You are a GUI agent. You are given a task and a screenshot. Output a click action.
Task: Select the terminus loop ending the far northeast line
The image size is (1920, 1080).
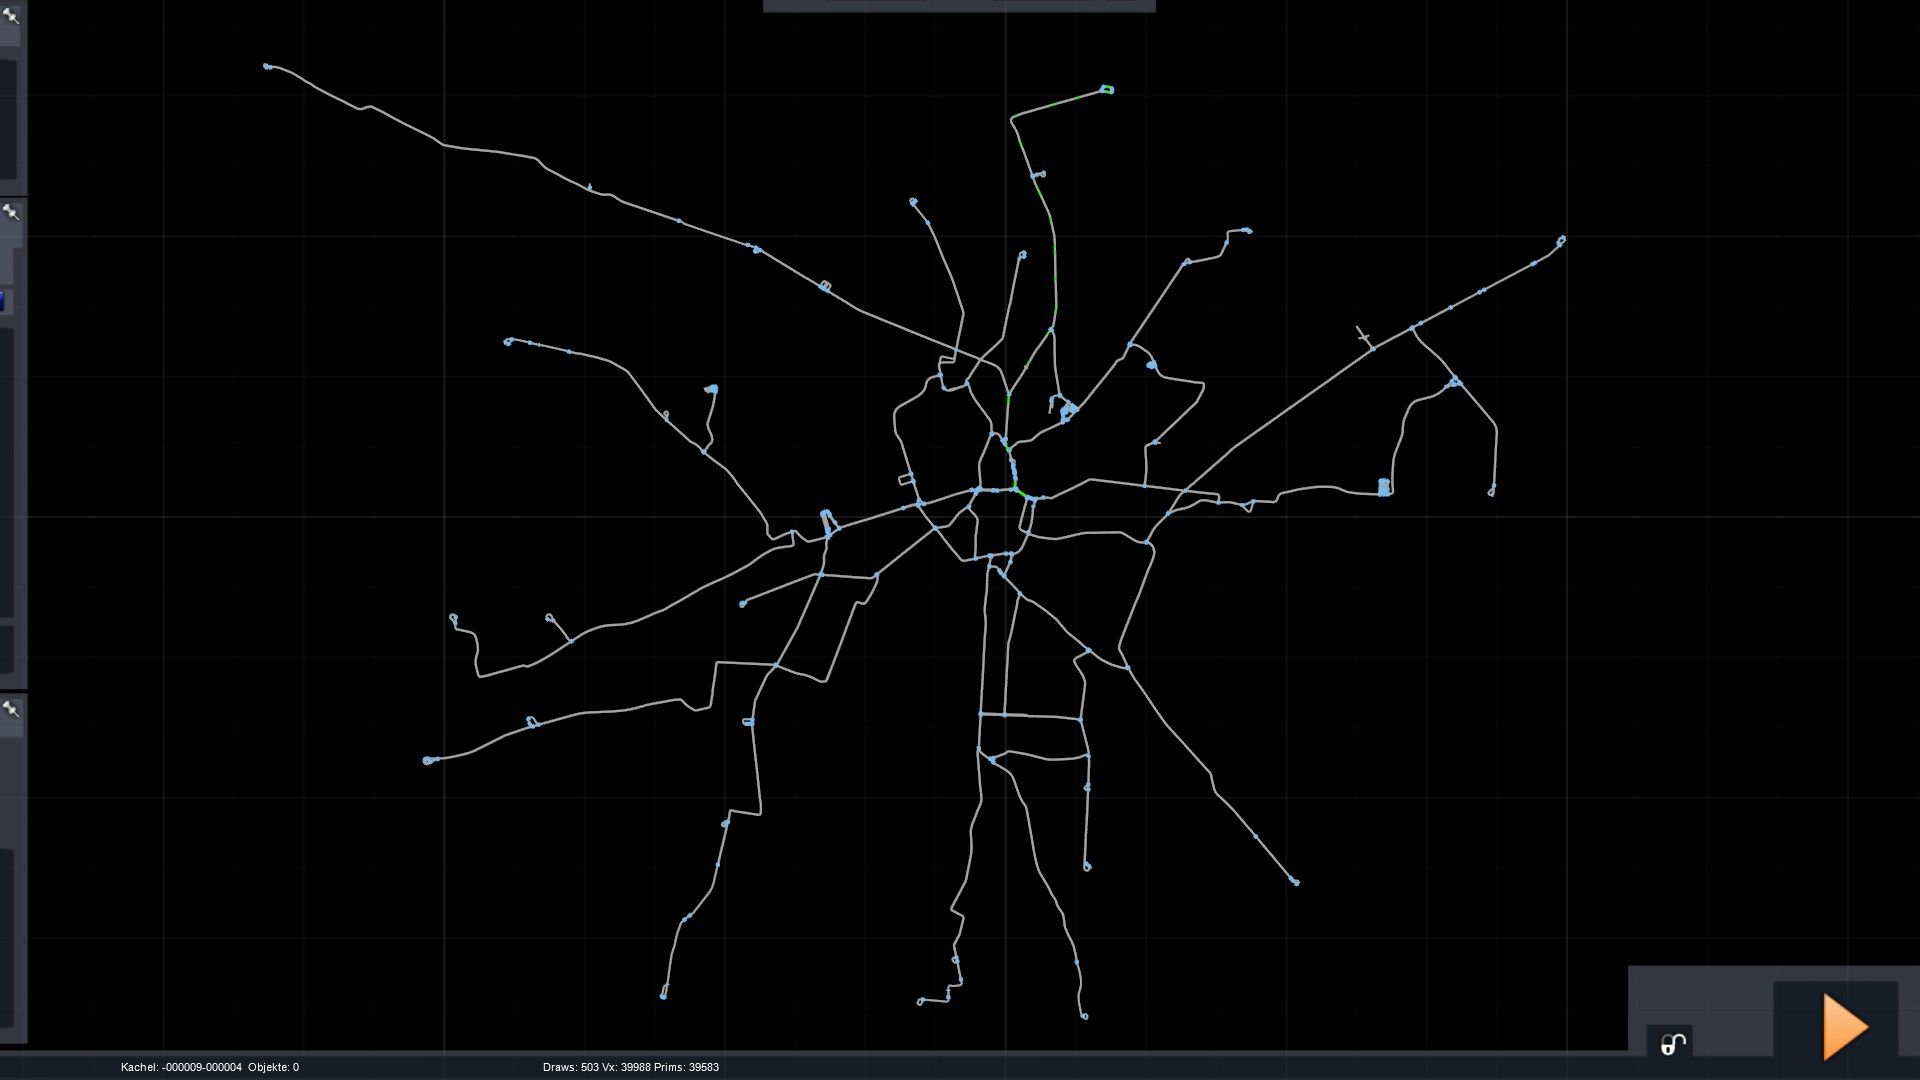point(1562,240)
